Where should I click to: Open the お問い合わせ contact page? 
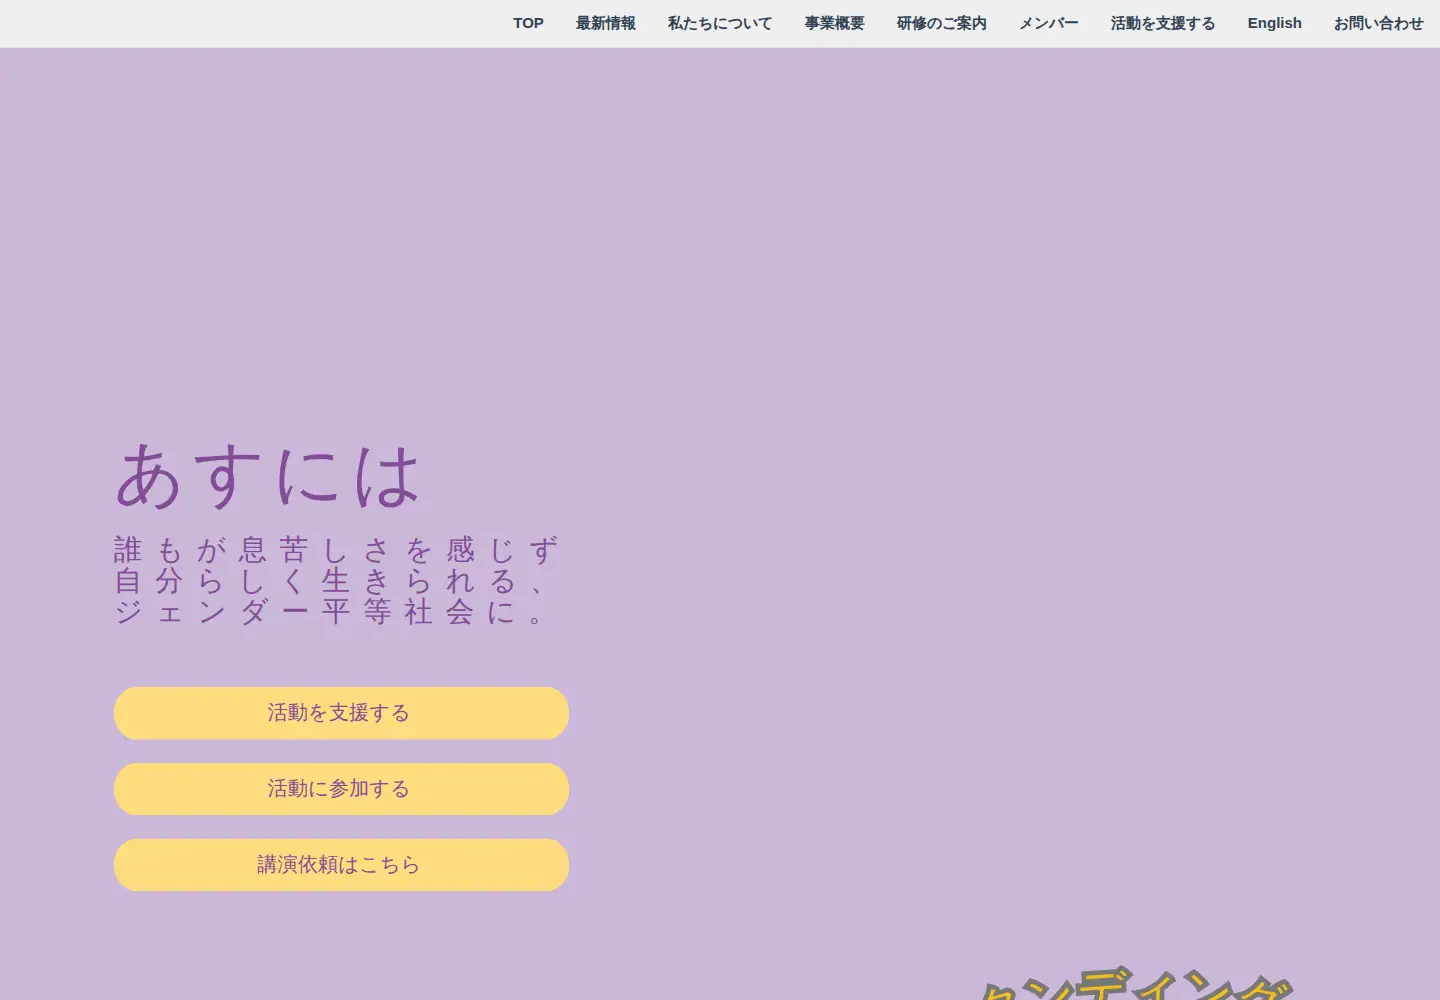[x=1379, y=23]
